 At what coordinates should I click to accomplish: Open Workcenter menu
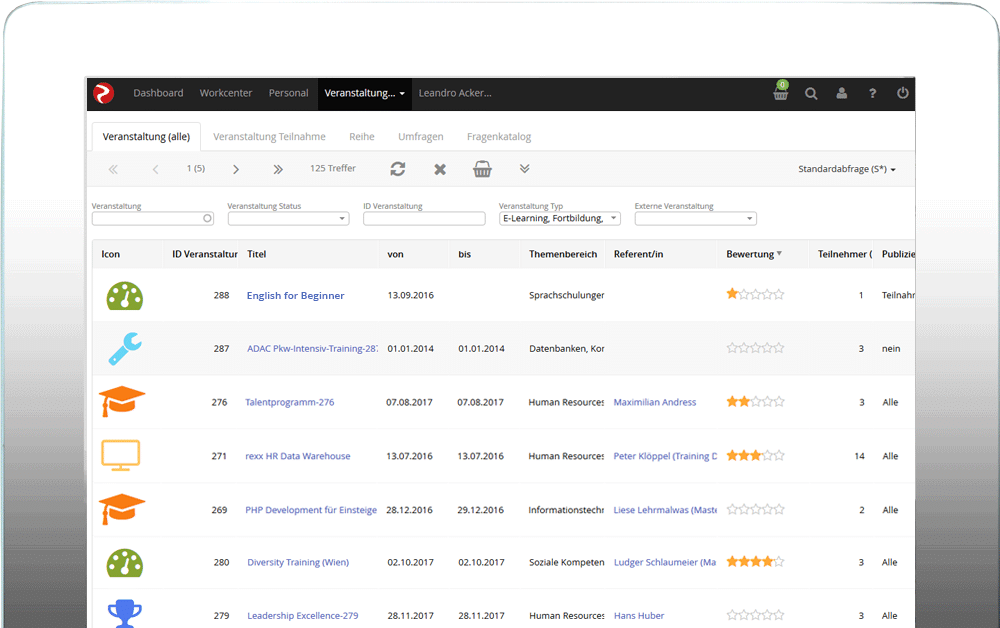[226, 93]
